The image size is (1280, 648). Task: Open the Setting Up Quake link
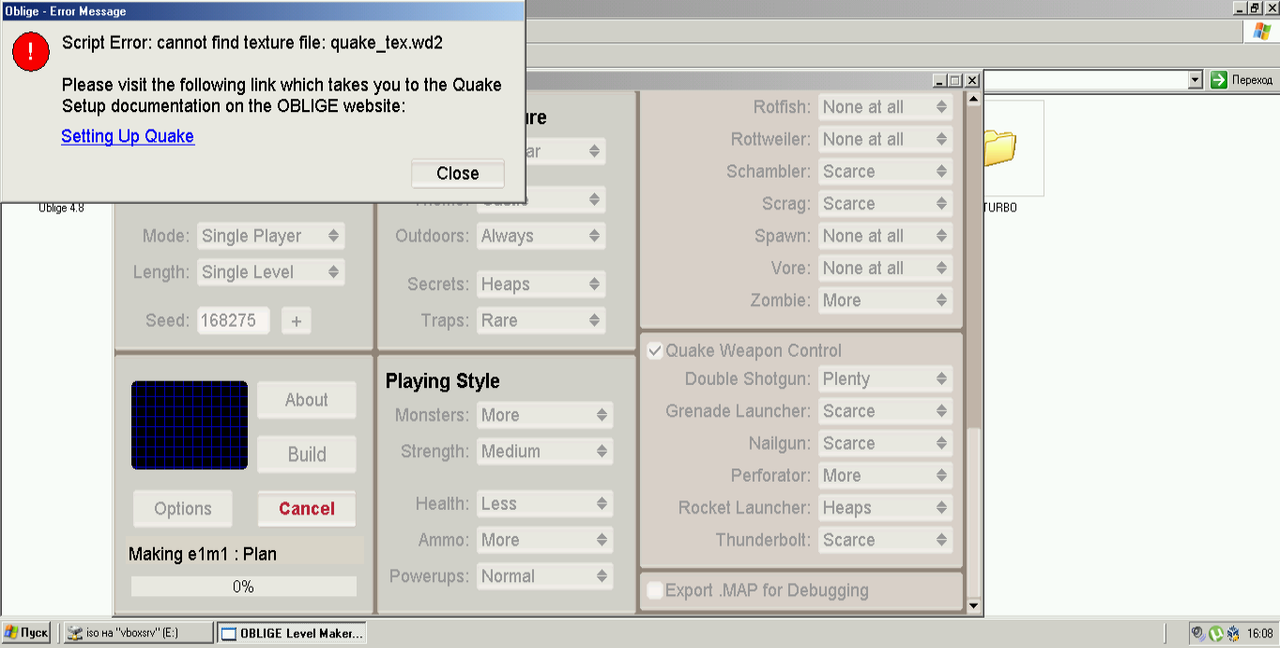[127, 136]
